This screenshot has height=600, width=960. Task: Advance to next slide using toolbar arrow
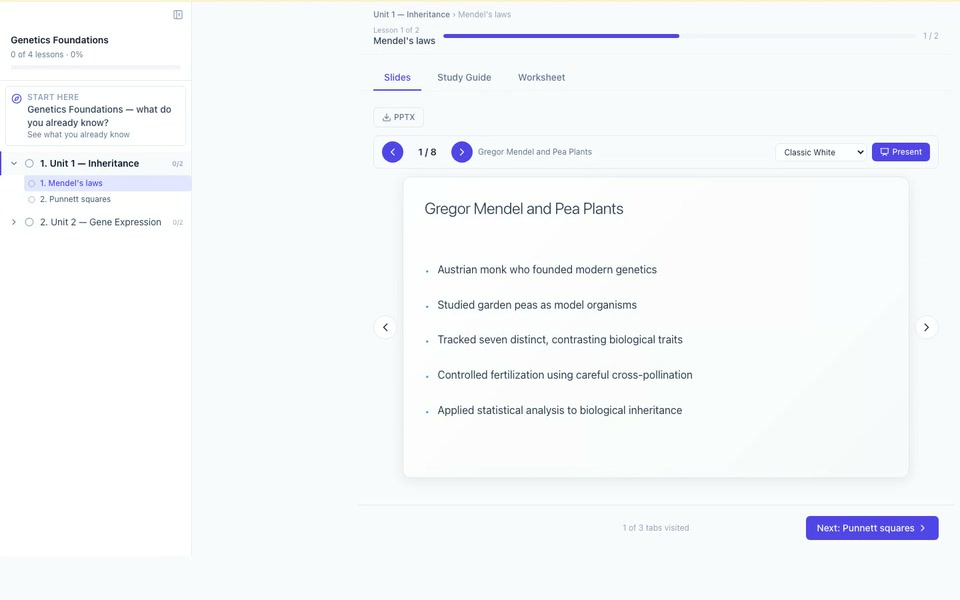(462, 152)
